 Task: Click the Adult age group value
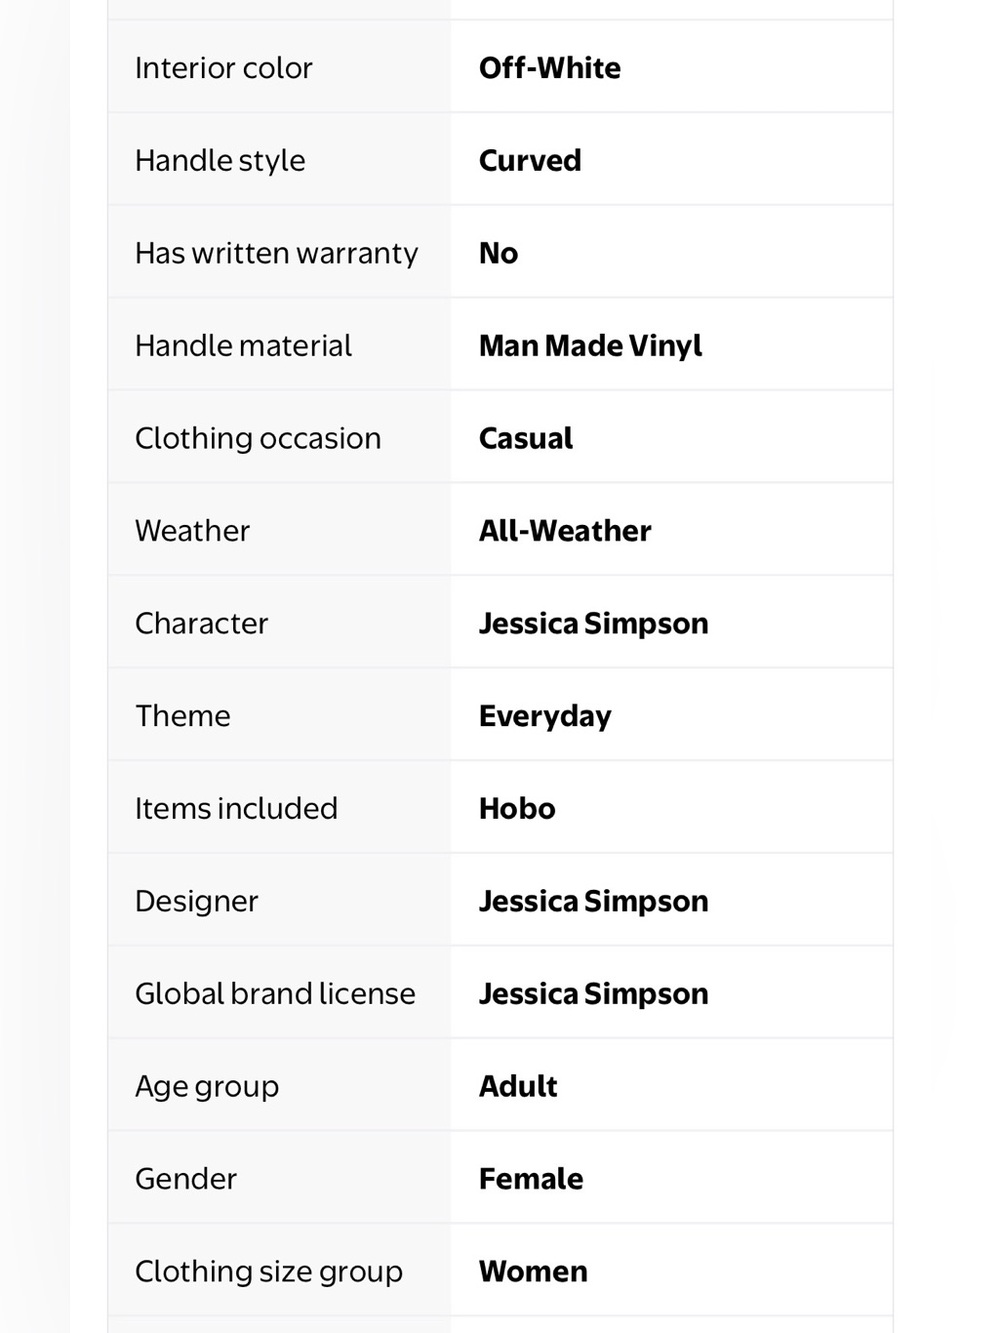(x=518, y=1086)
